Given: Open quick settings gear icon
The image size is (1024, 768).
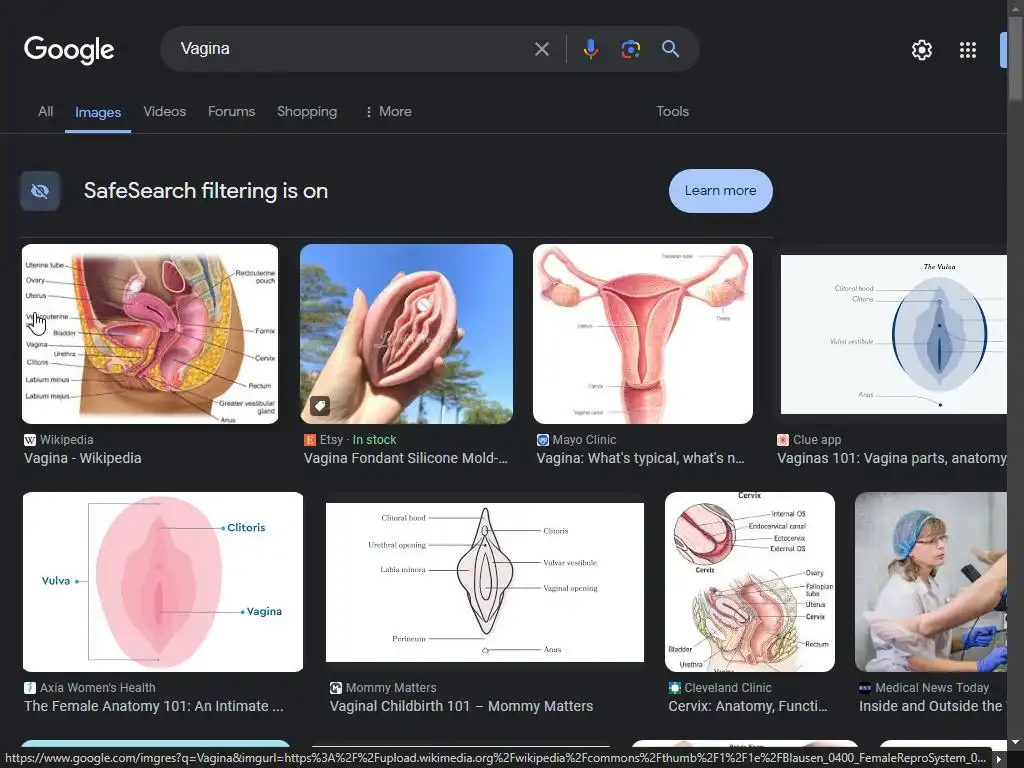Looking at the screenshot, I should 921,50.
